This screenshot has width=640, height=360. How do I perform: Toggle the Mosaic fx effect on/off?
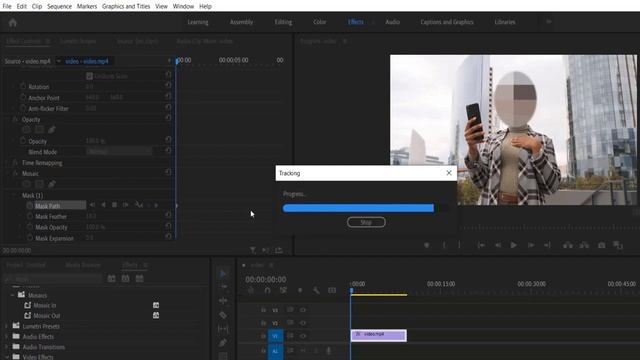pos(15,173)
